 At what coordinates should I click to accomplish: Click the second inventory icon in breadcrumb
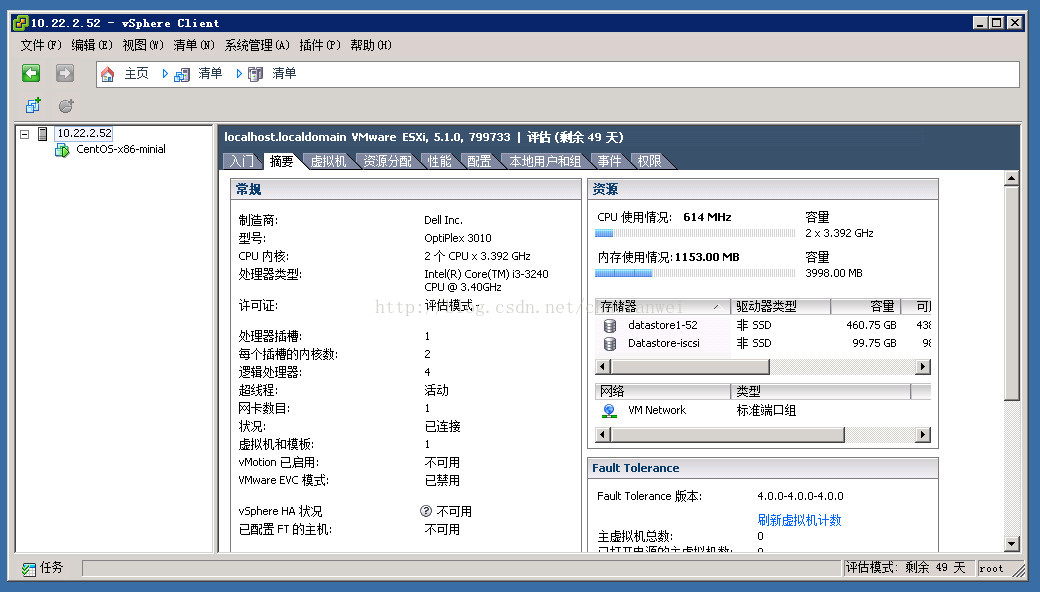(255, 74)
